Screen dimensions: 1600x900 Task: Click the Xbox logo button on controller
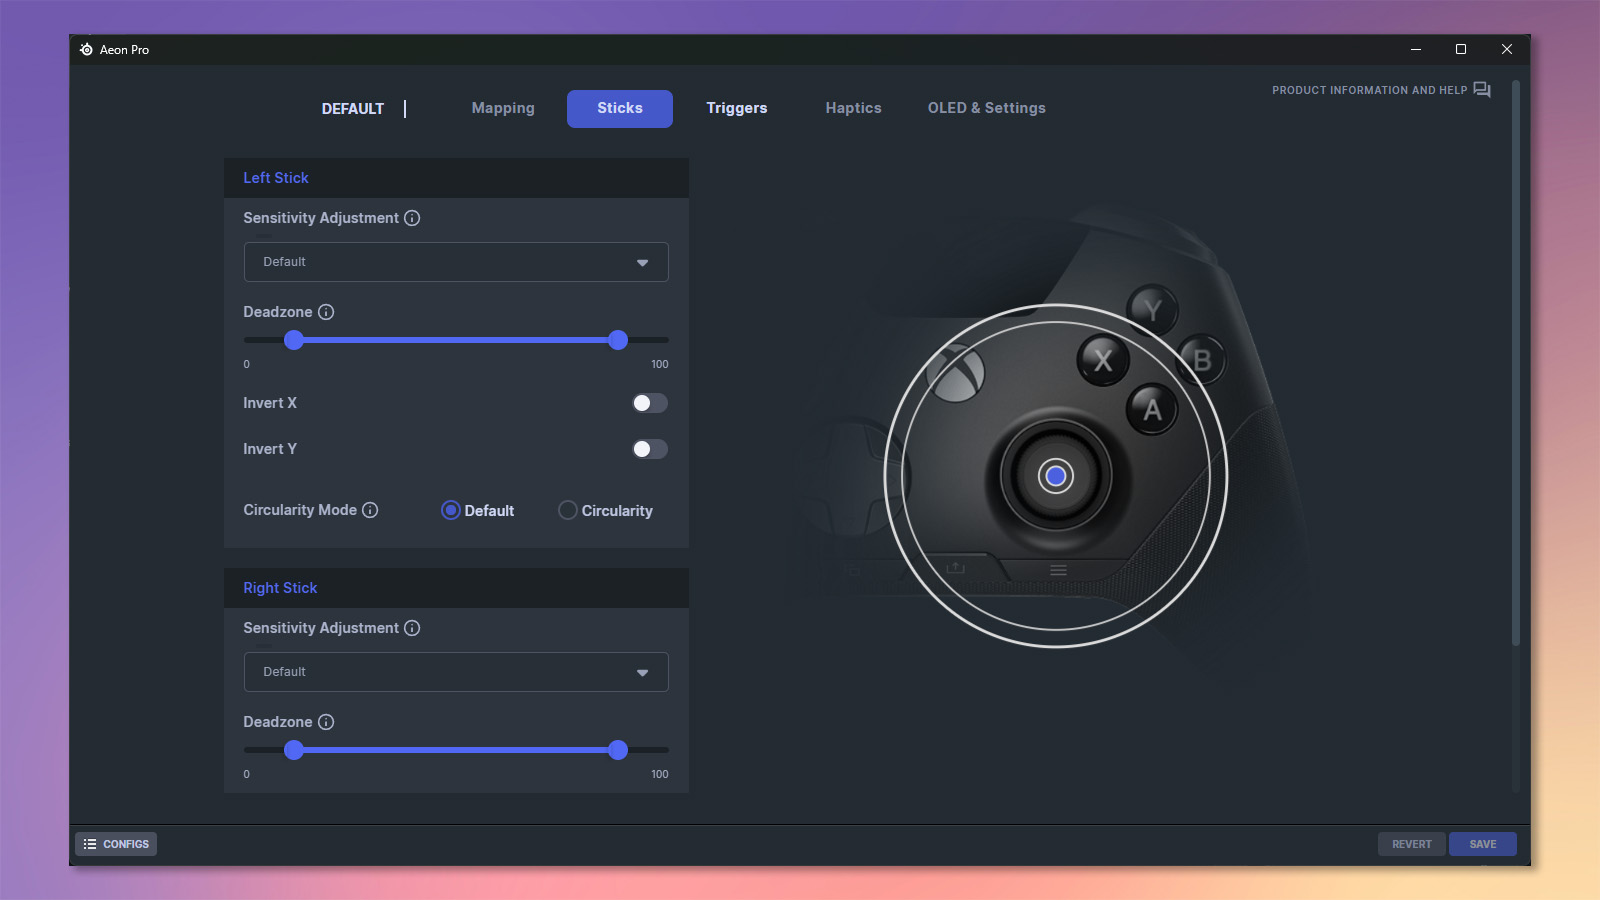(957, 374)
